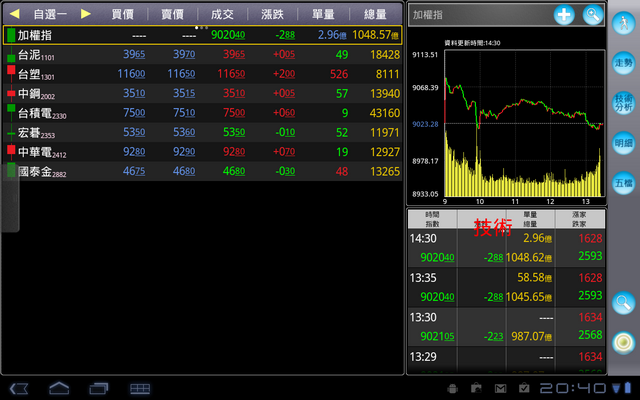Tap 資料更新時間 14:30 label
The image size is (640, 400).
pos(472,43)
